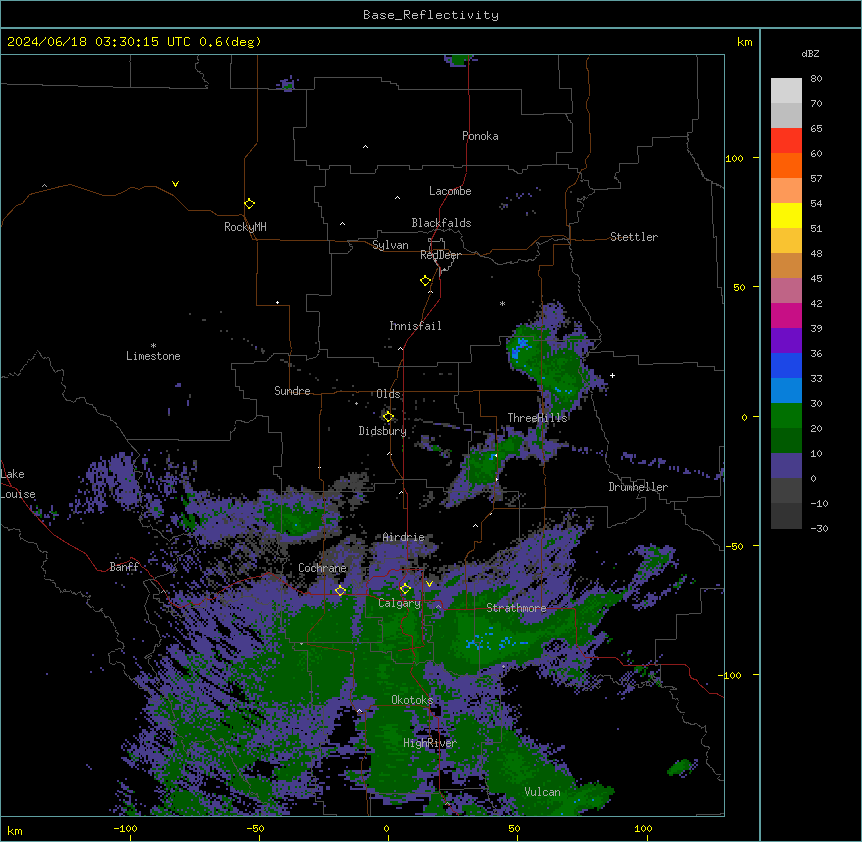Click the Didsbury label
The height and width of the screenshot is (842, 862).
pyautogui.click(x=383, y=431)
